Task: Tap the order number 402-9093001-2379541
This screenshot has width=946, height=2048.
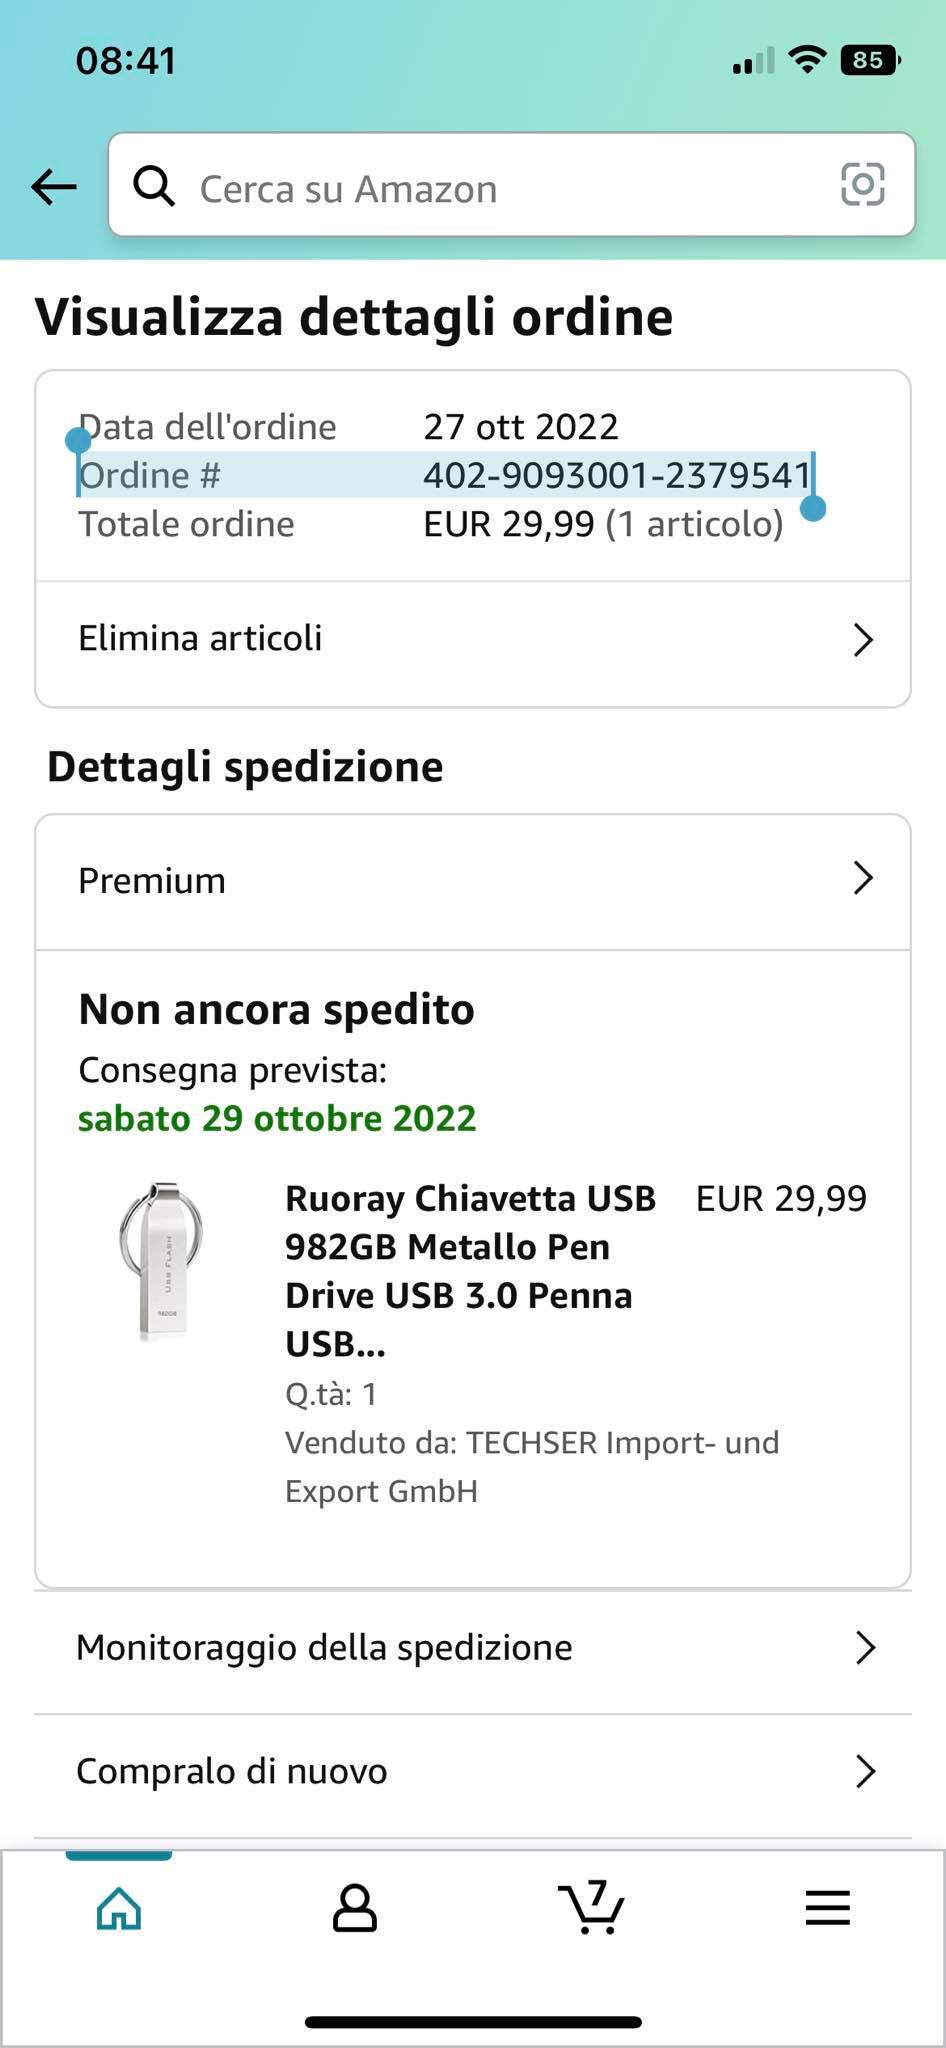Action: coord(617,475)
